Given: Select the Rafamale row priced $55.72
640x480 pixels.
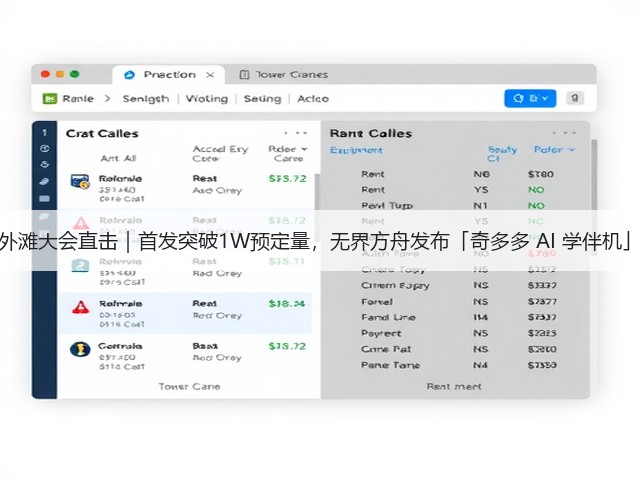Looking at the screenshot, I should 186,188.
